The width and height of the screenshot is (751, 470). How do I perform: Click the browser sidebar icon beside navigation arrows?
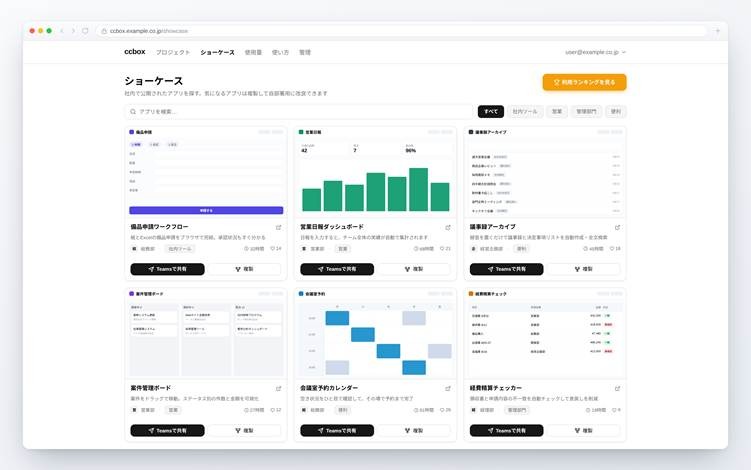(85, 31)
